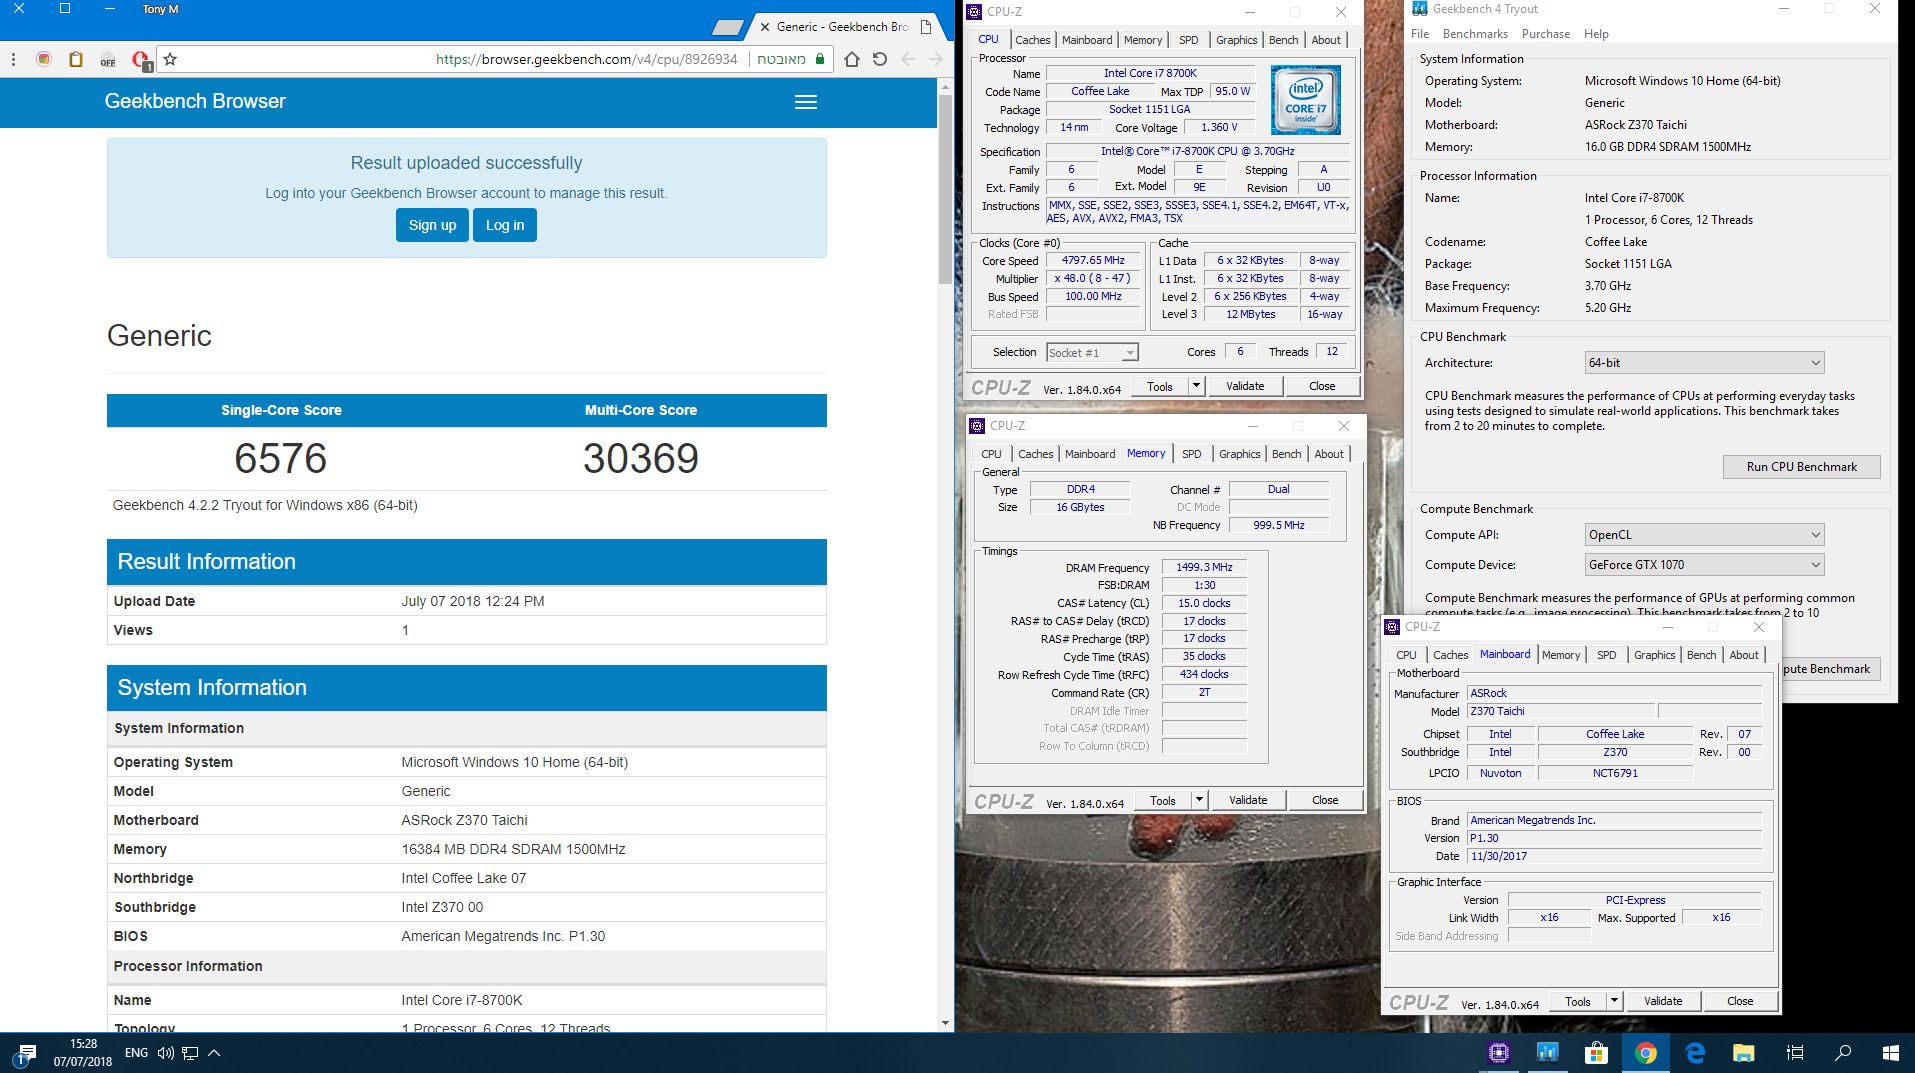Open Task View on taskbar
1915x1073 pixels.
coord(1794,1052)
